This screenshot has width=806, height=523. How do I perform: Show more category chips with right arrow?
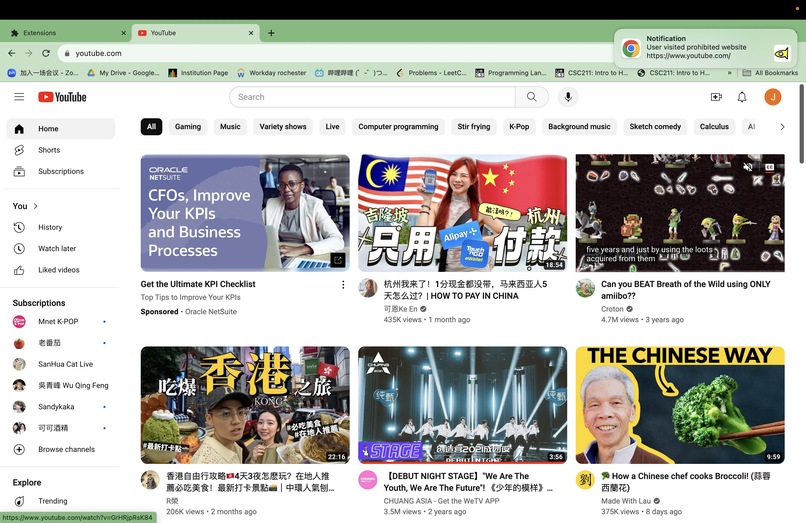pyautogui.click(x=782, y=127)
